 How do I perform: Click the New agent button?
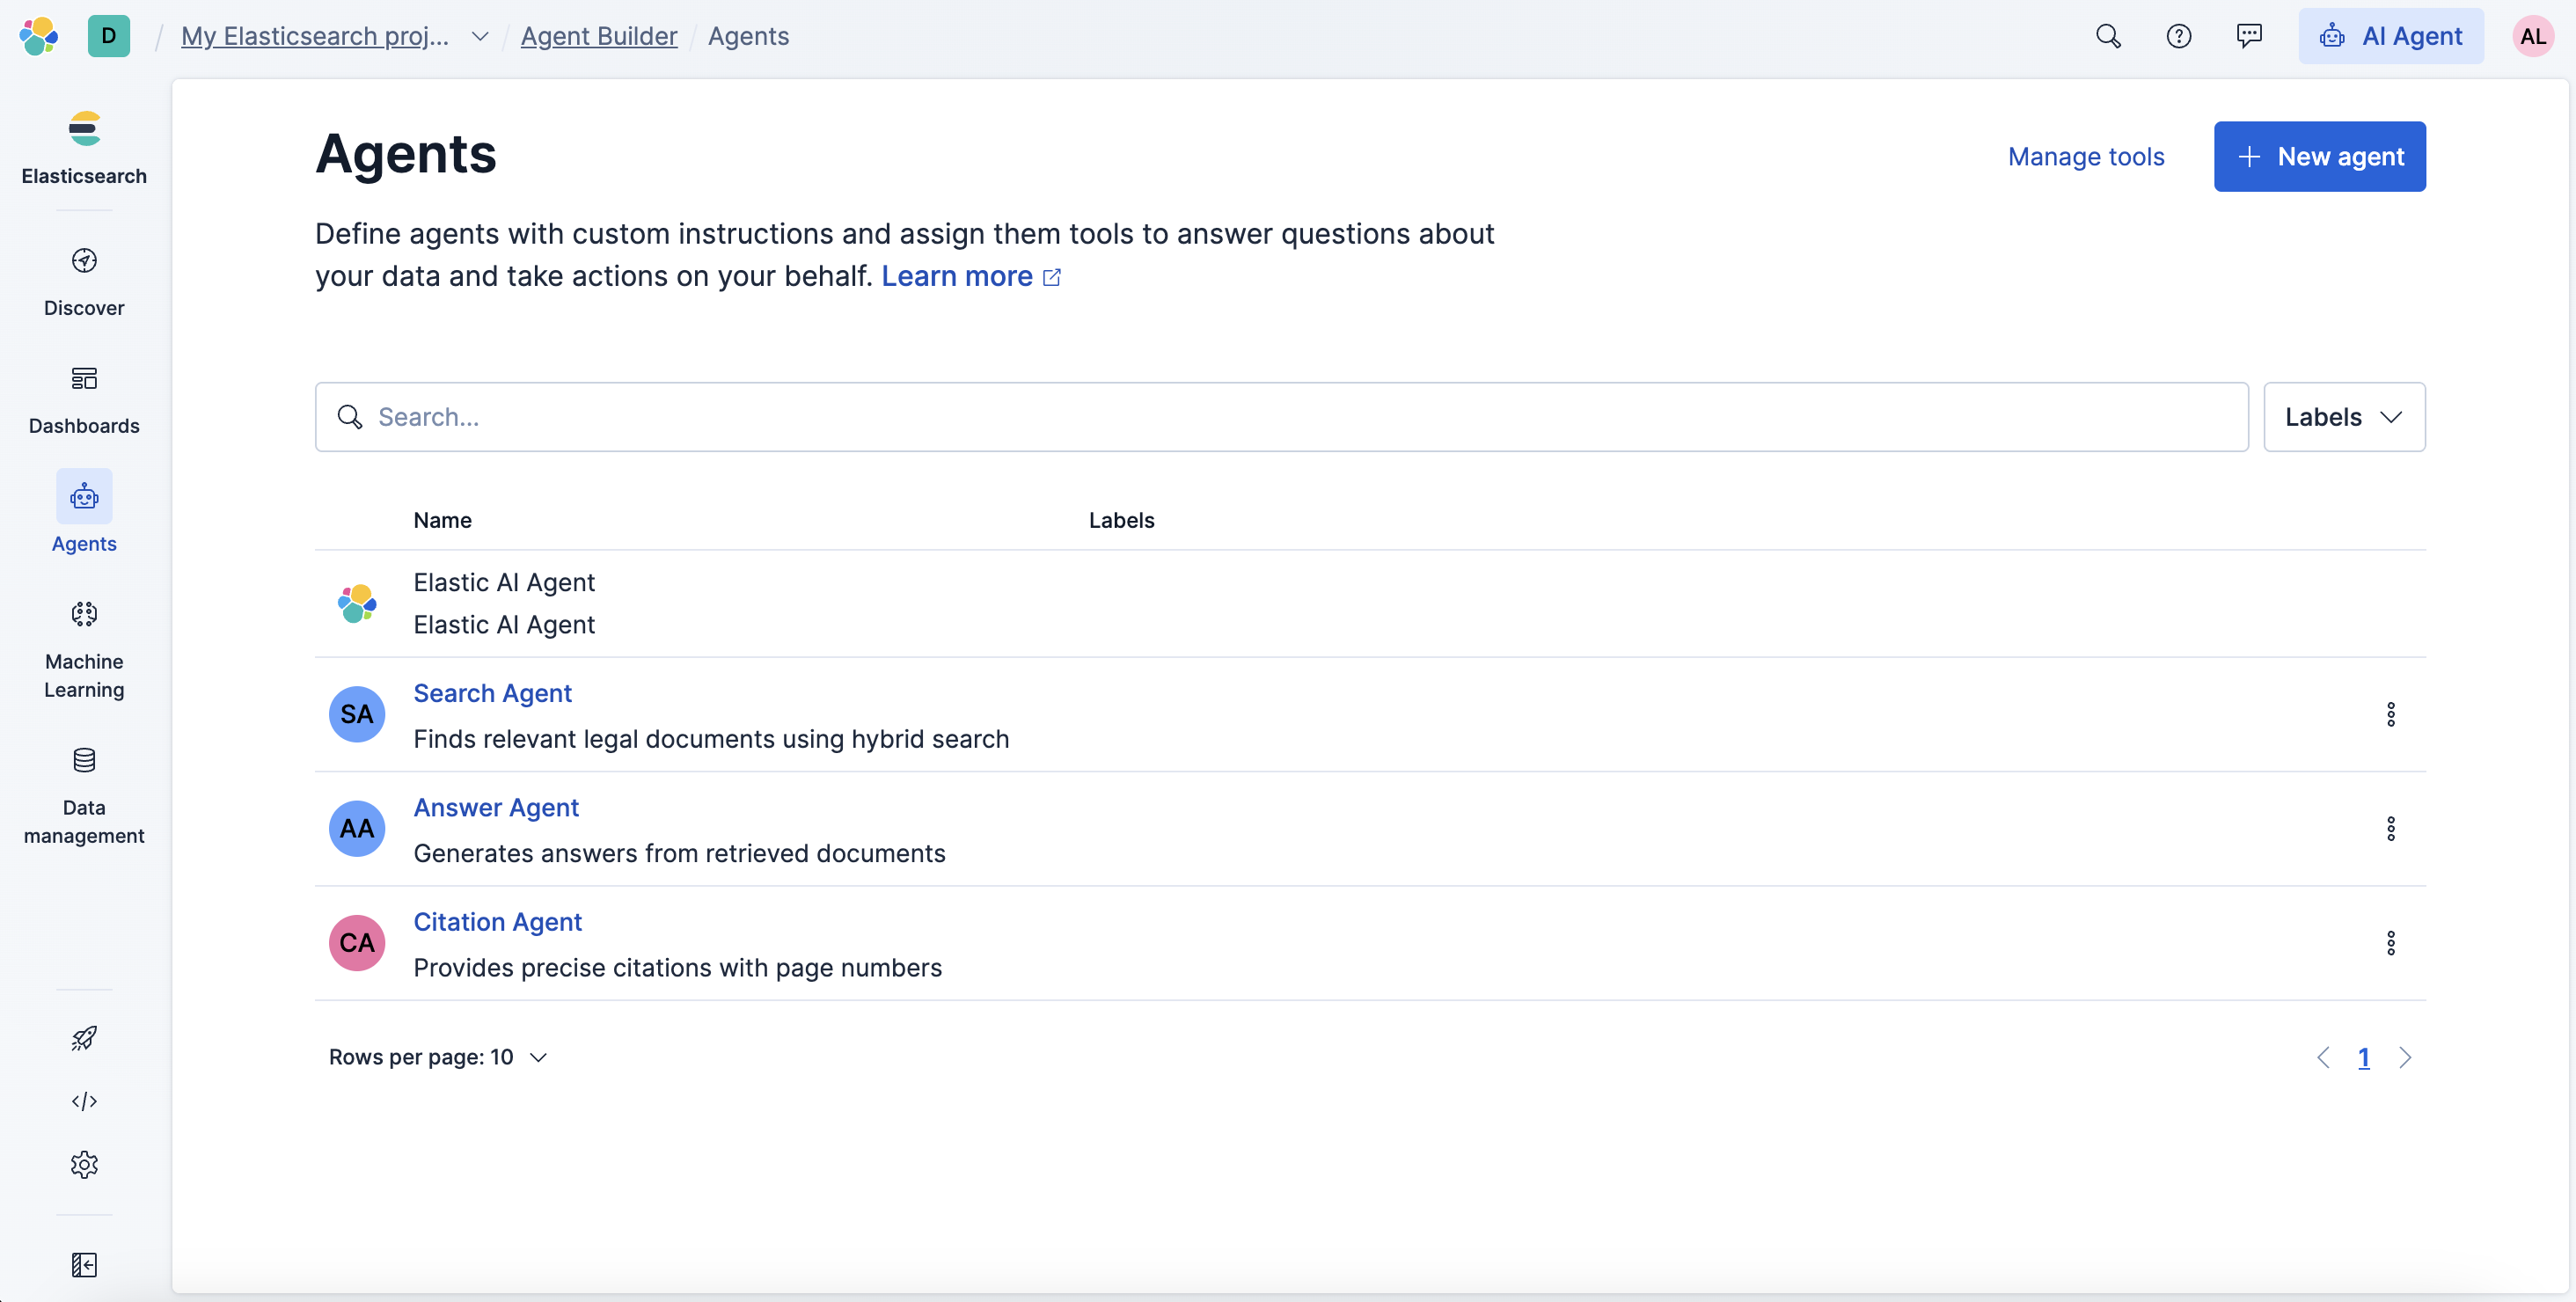tap(2319, 157)
